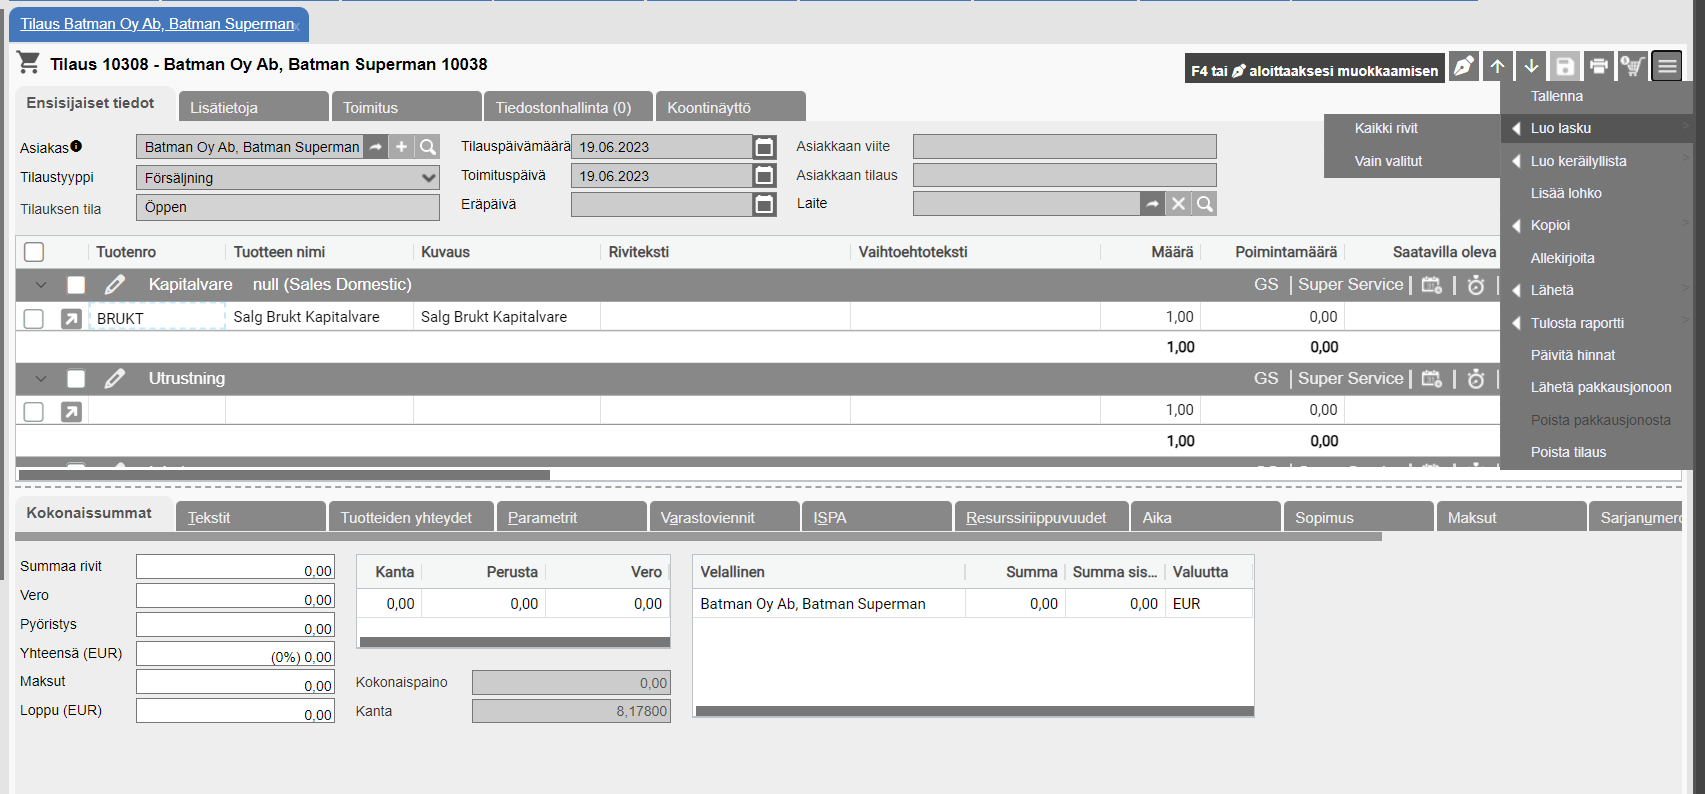Open empty Utrustning row arrow icon

(x=71, y=412)
